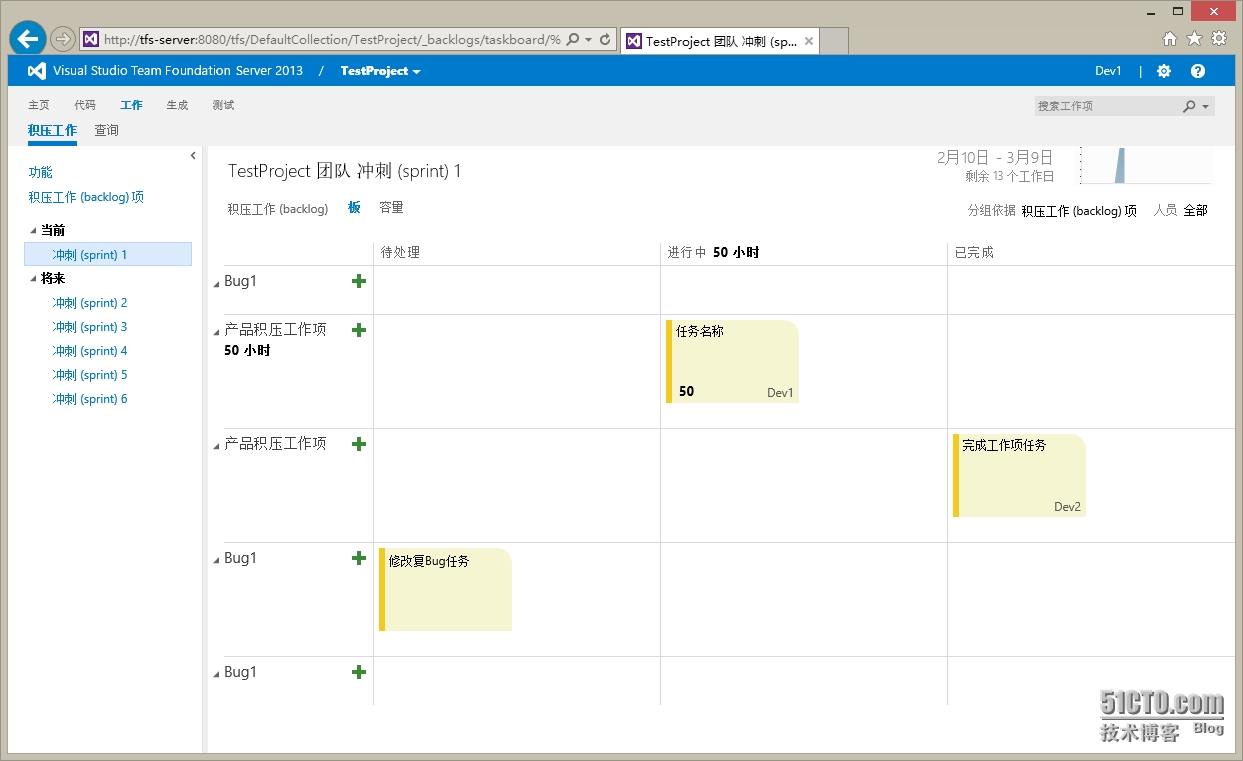Viewport: 1243px width, 761px height.
Task: Switch to 容量 view
Action: tap(391, 208)
